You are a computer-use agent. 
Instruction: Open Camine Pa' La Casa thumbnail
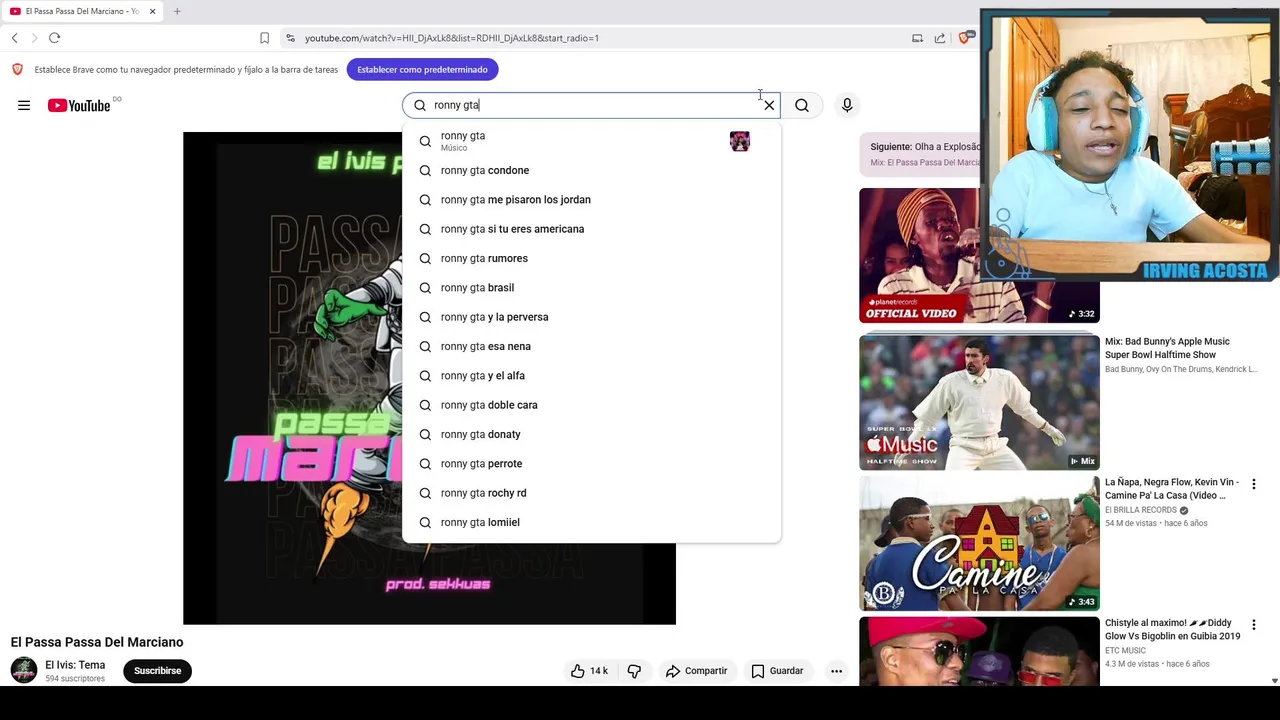(x=979, y=543)
